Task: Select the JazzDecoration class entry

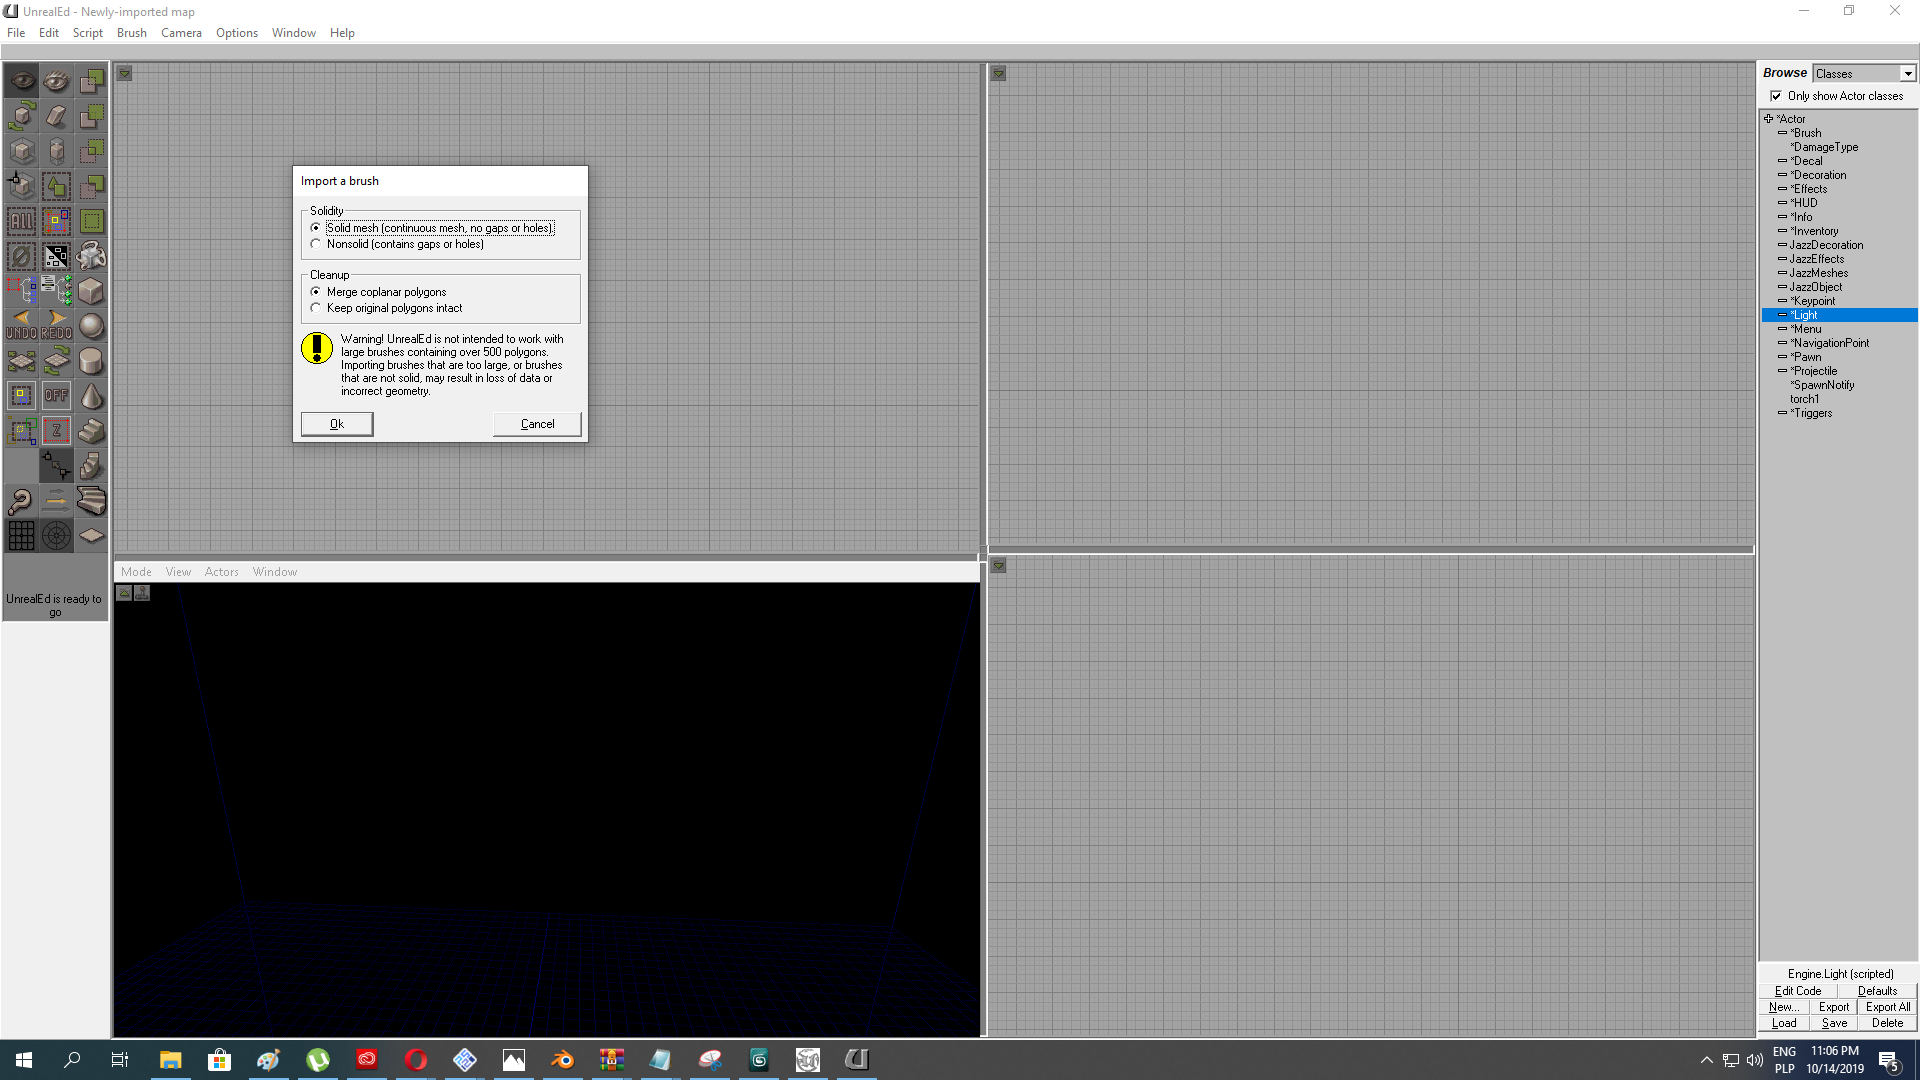Action: click(1826, 245)
